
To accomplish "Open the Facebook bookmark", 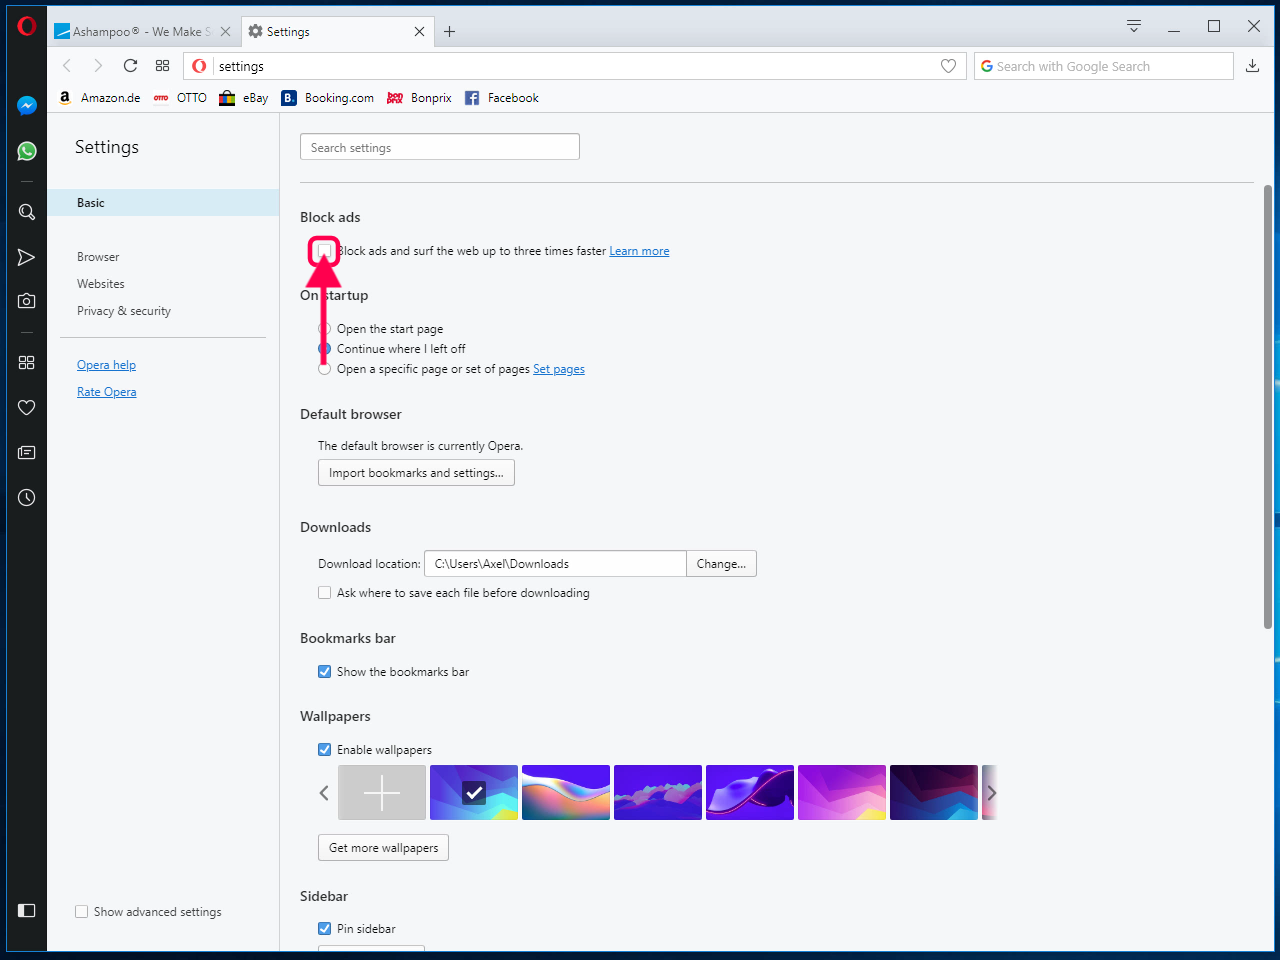I will coord(502,98).
